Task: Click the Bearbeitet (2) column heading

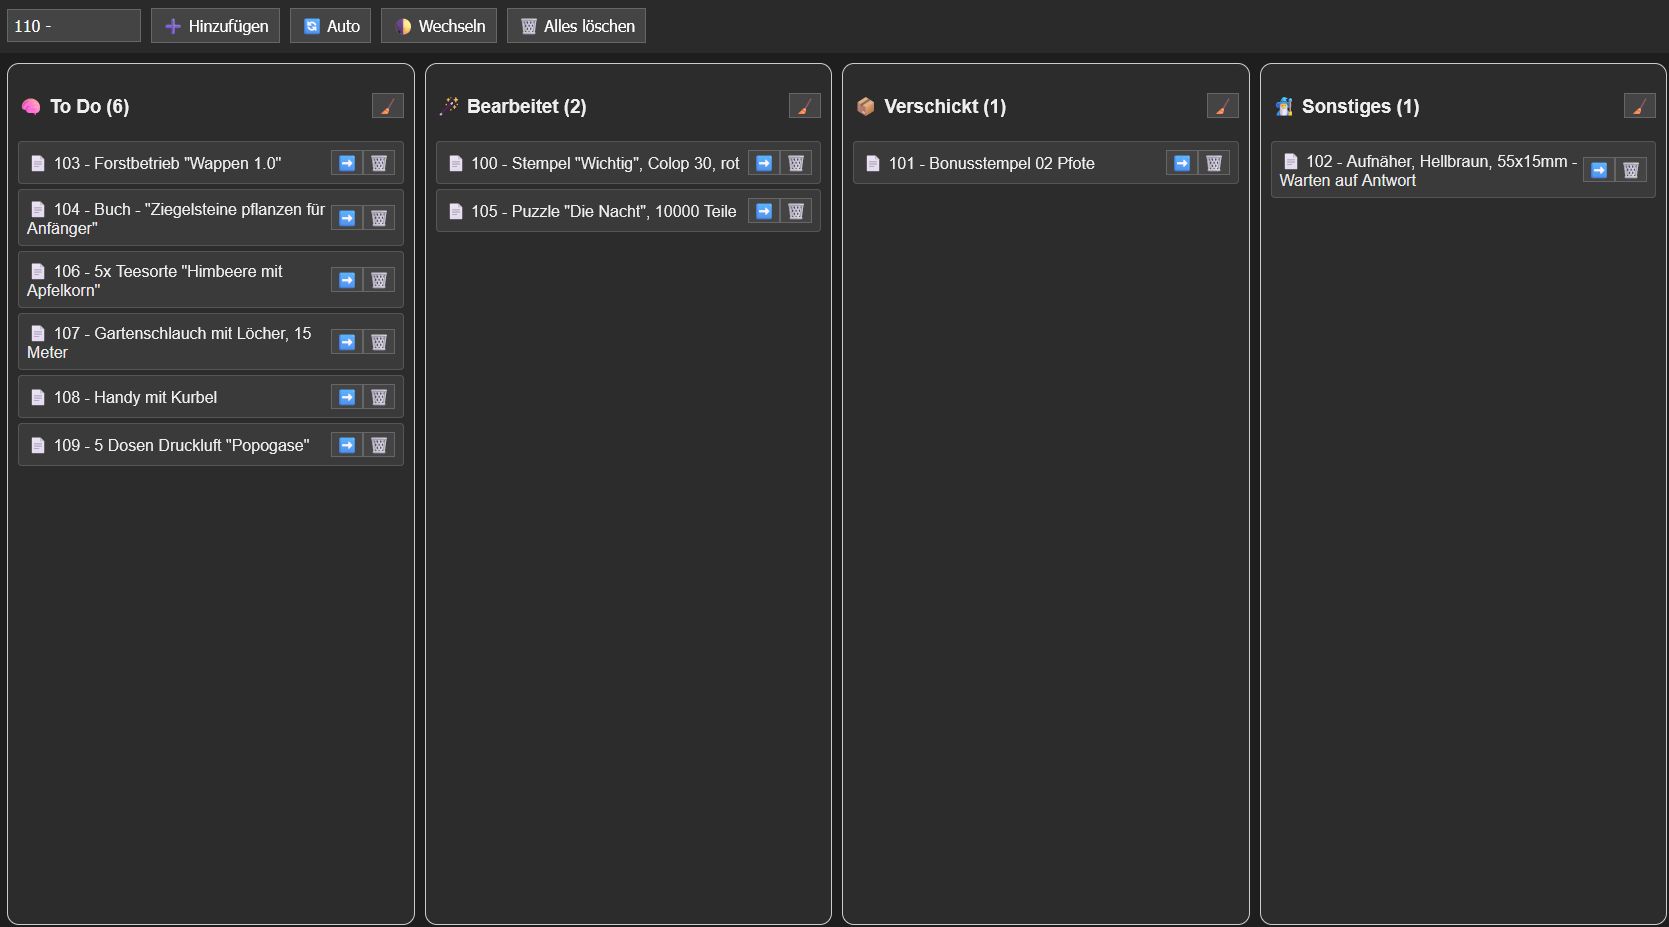Action: click(527, 106)
